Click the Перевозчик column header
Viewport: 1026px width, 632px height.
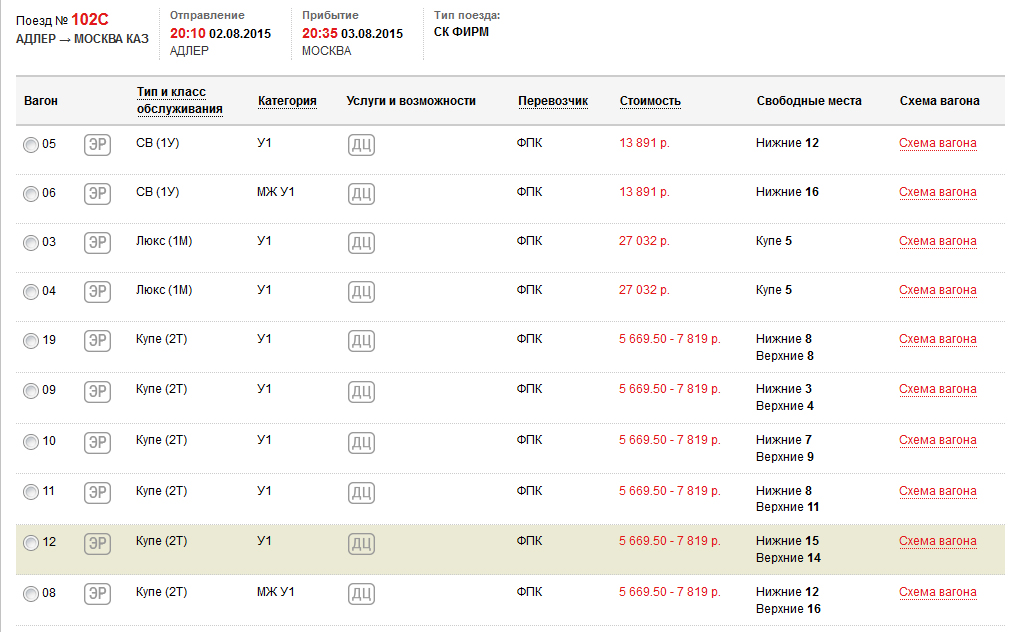[x=553, y=101]
